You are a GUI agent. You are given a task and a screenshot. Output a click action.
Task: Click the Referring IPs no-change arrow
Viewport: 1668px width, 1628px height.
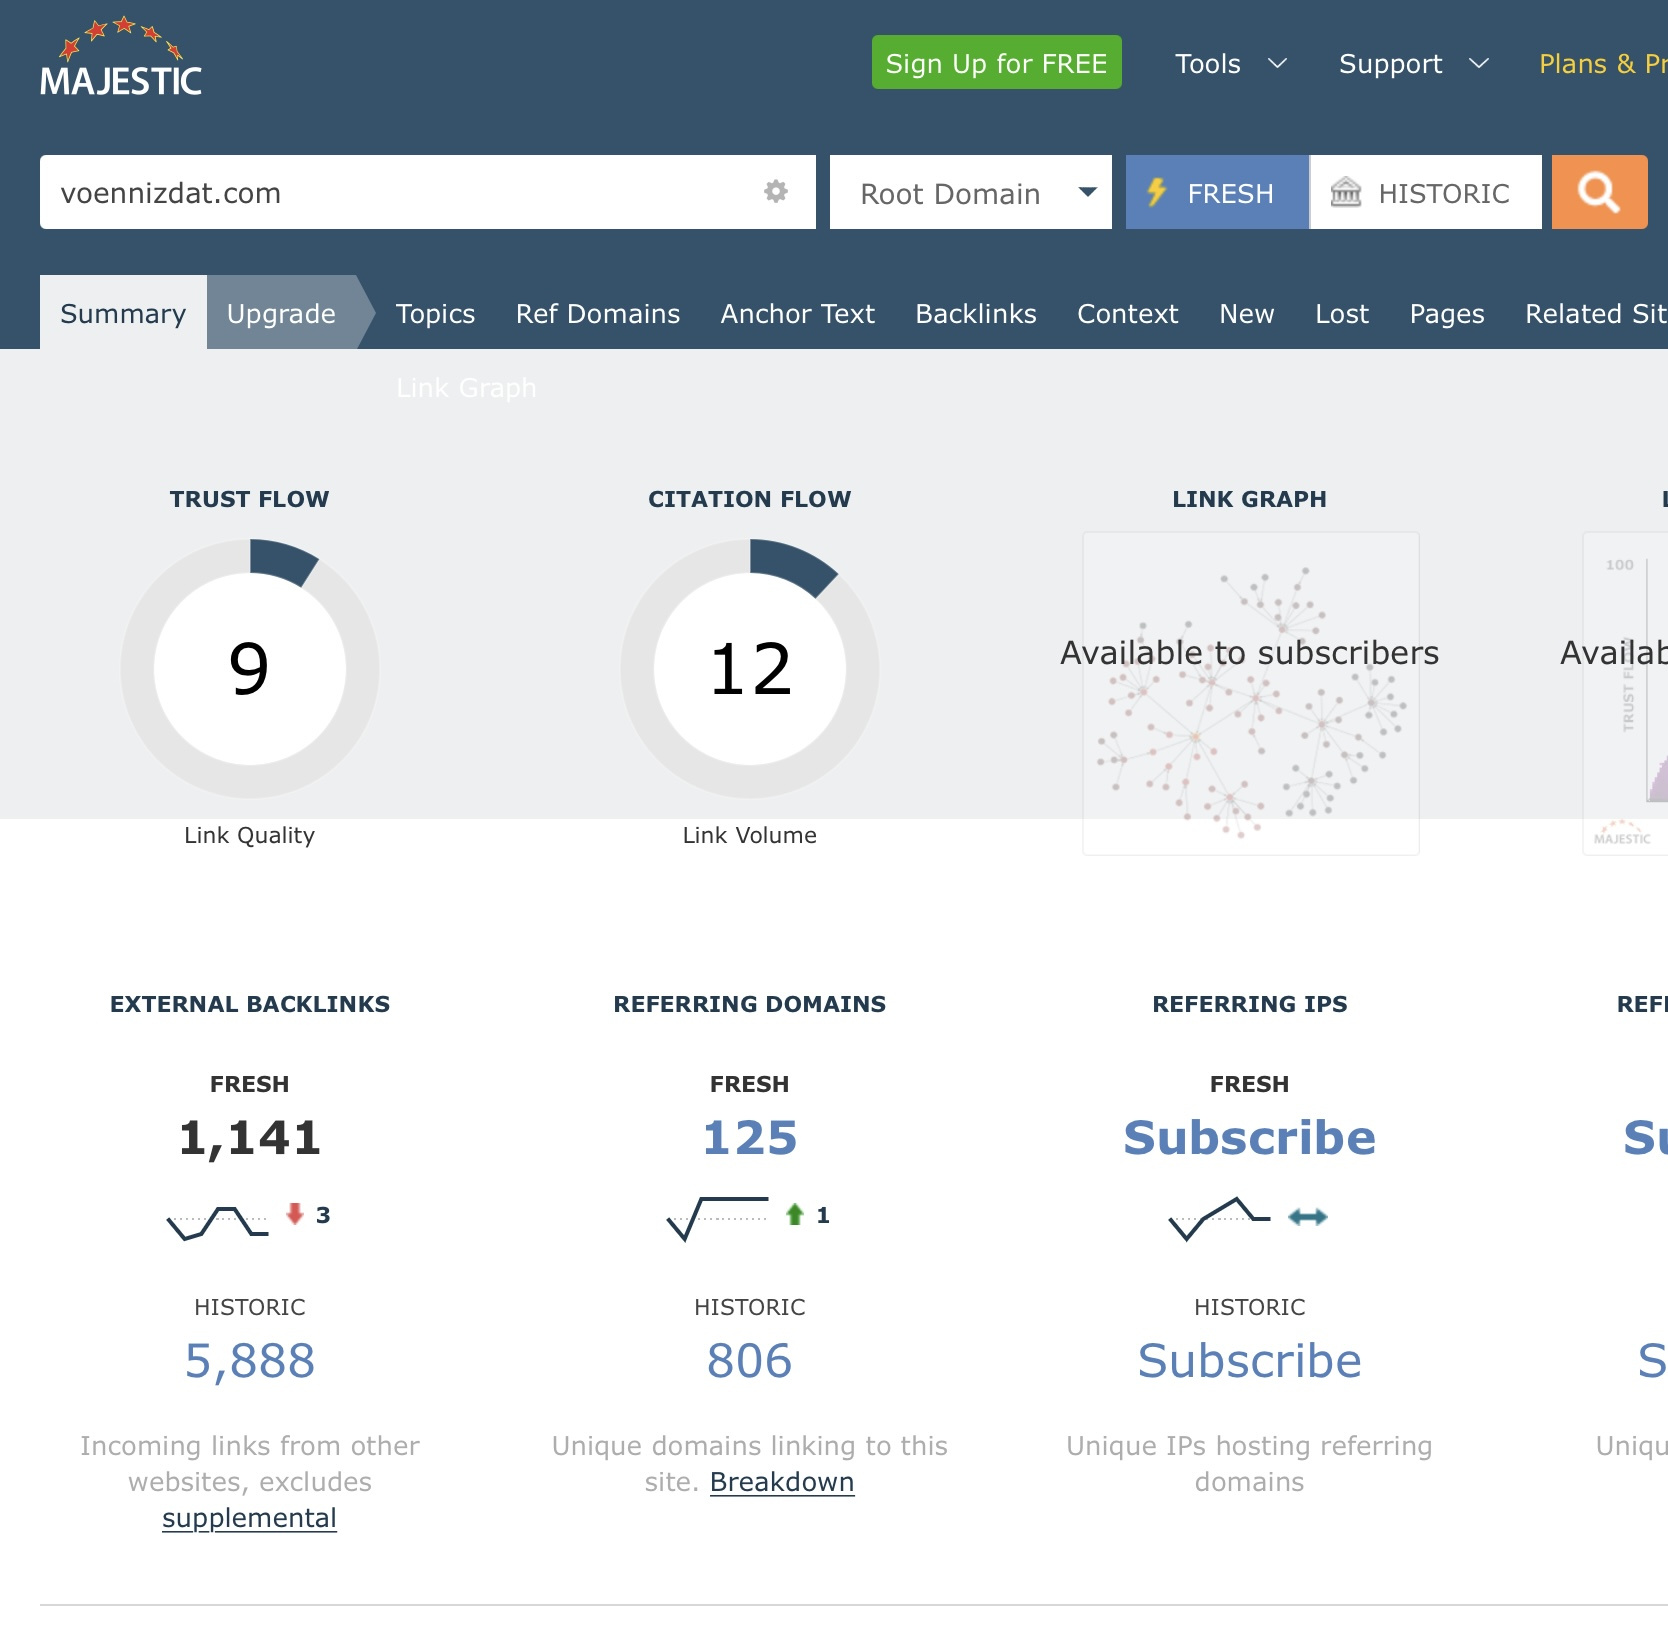pyautogui.click(x=1308, y=1217)
